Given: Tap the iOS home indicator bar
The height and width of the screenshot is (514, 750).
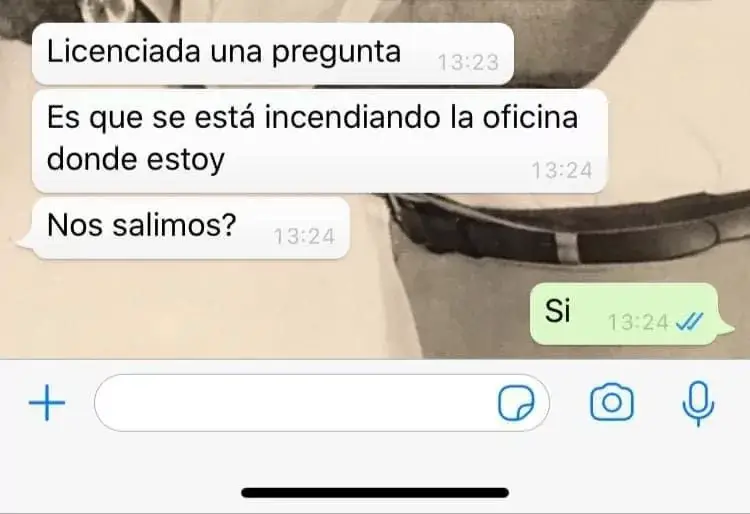Looking at the screenshot, I should click(375, 493).
